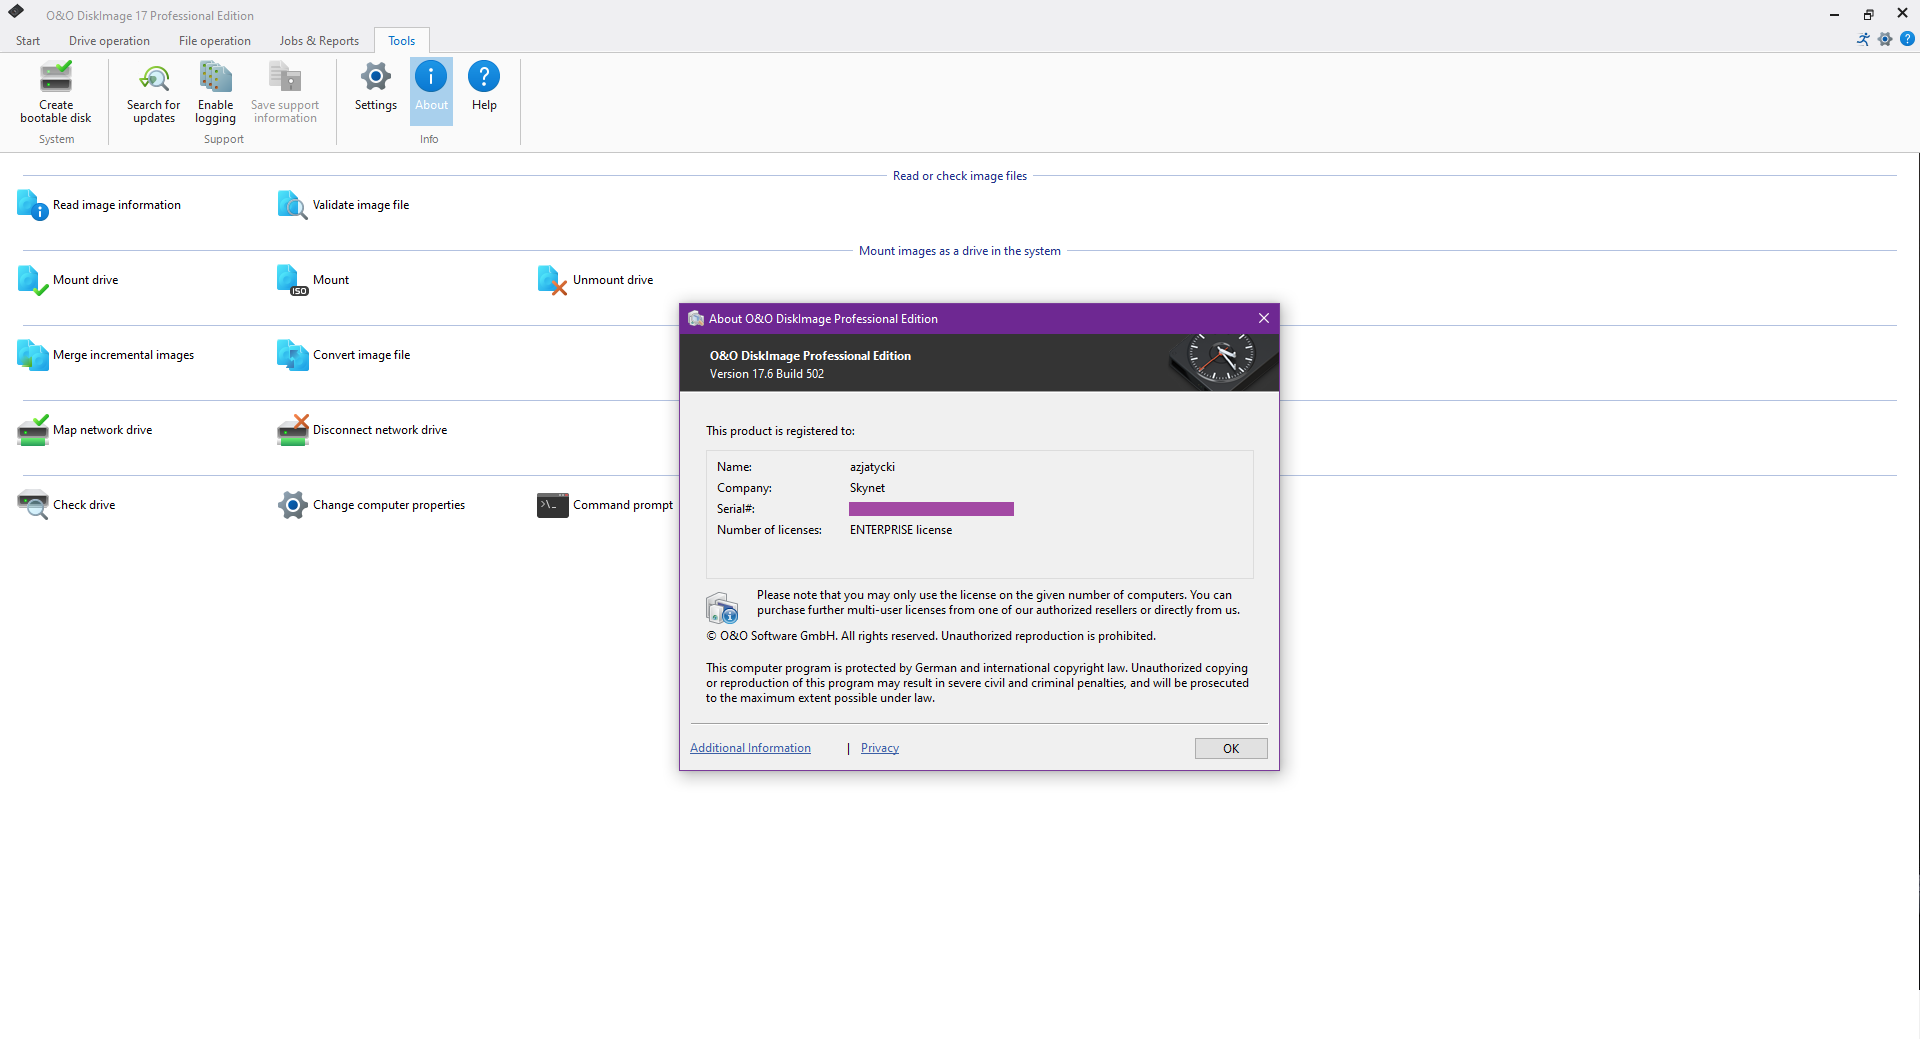Click the name value azjatycki
The width and height of the screenshot is (1920, 1039).
pyautogui.click(x=872, y=467)
